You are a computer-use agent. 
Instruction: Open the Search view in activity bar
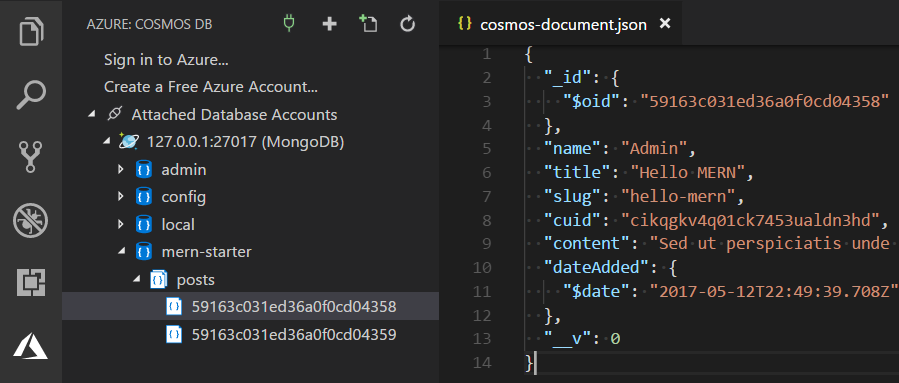(31, 94)
